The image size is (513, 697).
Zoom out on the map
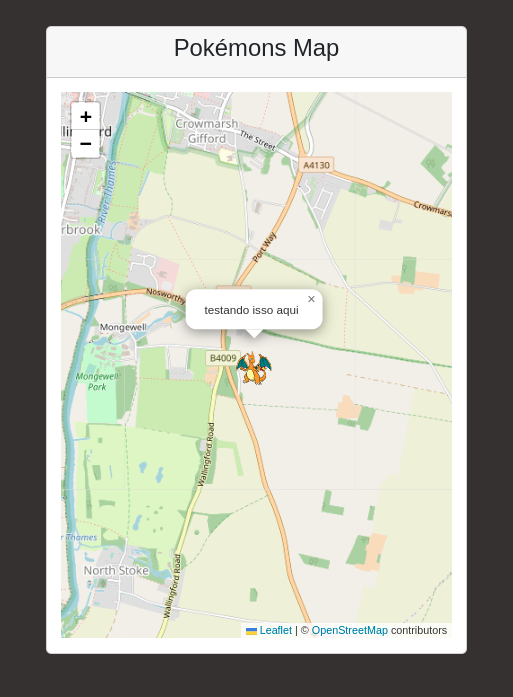click(x=85, y=144)
